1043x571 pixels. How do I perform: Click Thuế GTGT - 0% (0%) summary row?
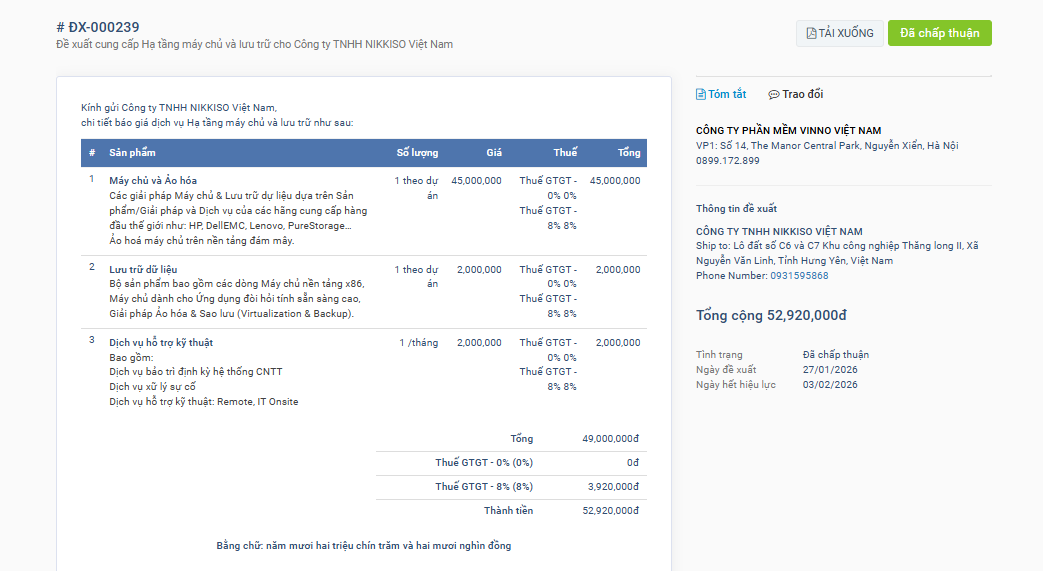tap(511, 463)
